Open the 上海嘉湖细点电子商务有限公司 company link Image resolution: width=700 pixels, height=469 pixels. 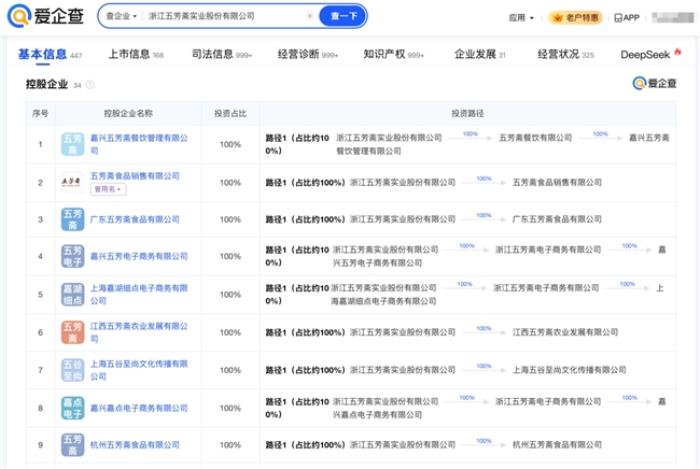(x=139, y=295)
